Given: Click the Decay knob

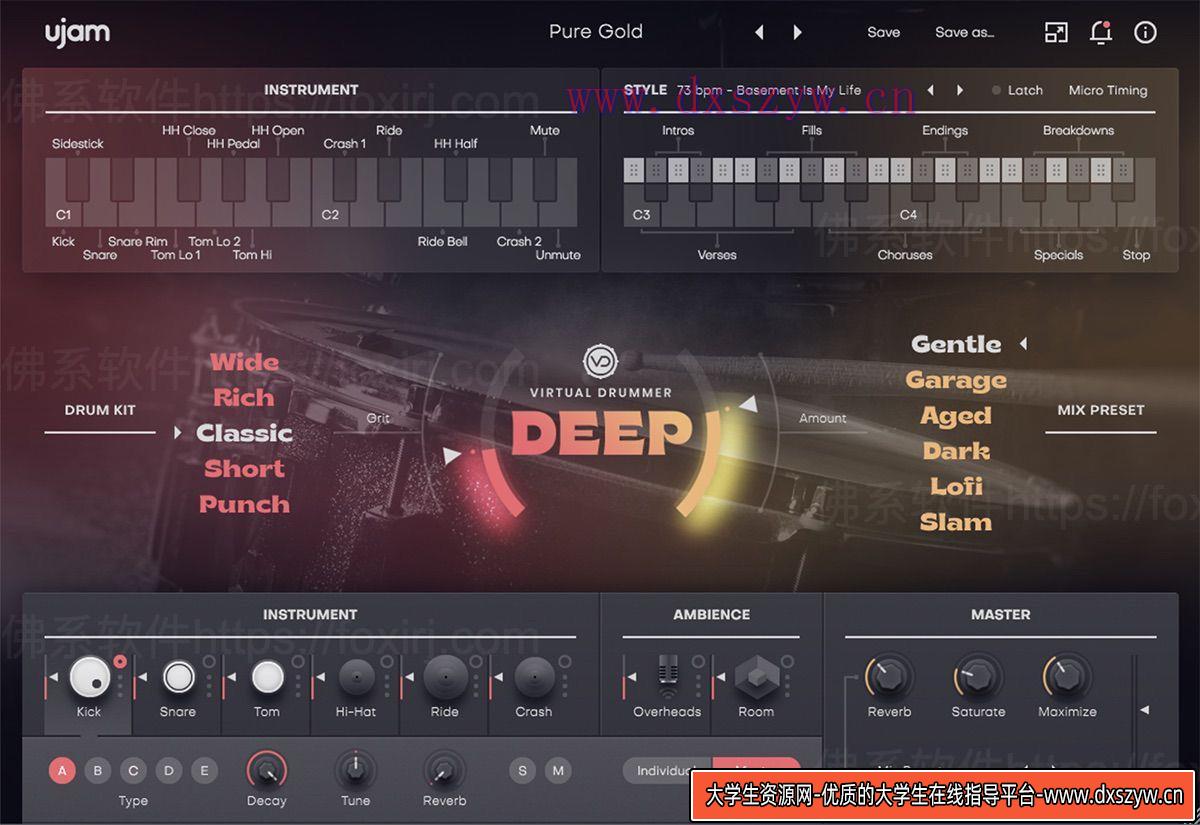Looking at the screenshot, I should 266,770.
